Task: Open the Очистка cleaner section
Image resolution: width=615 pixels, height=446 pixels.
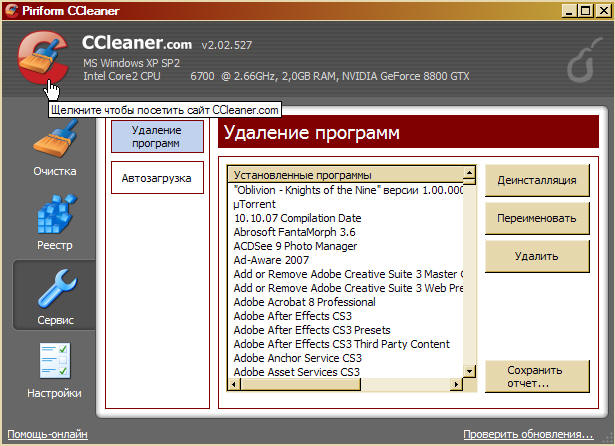Action: coord(55,149)
